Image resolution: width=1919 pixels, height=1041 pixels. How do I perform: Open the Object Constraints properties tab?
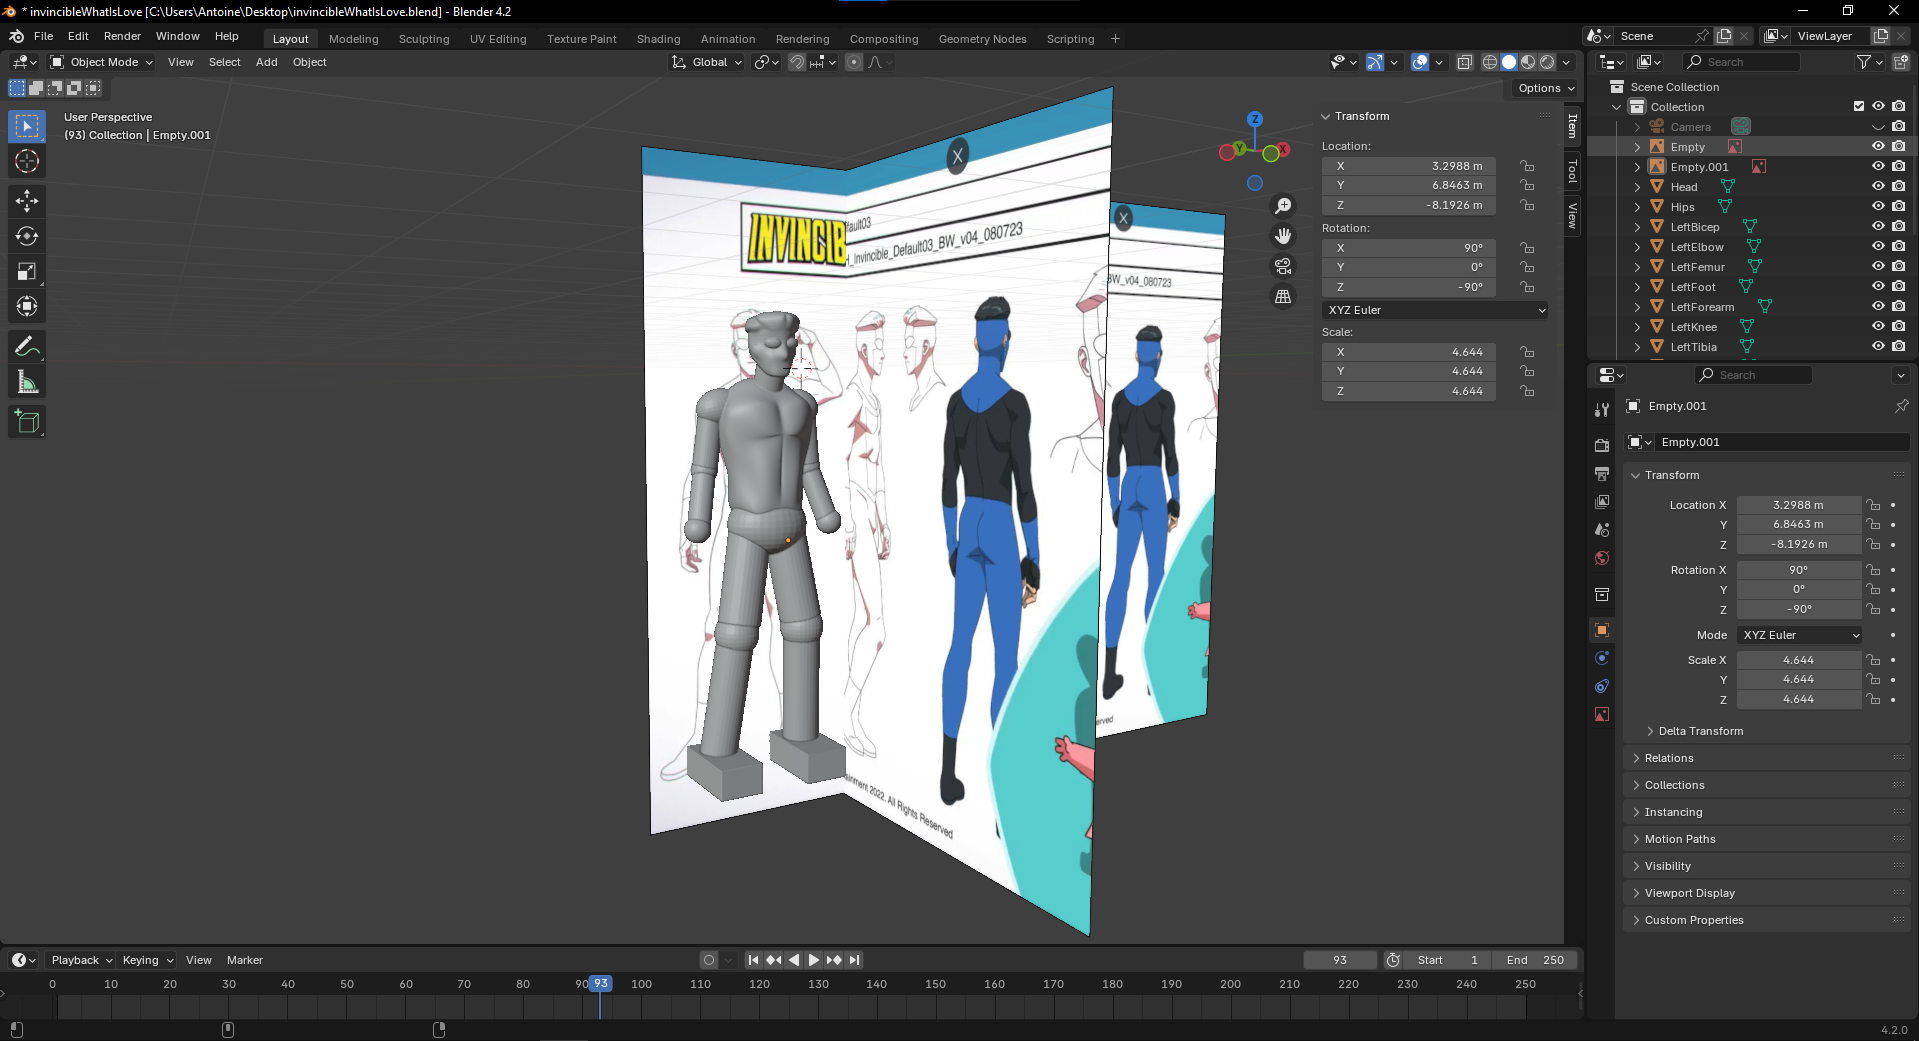[1602, 686]
